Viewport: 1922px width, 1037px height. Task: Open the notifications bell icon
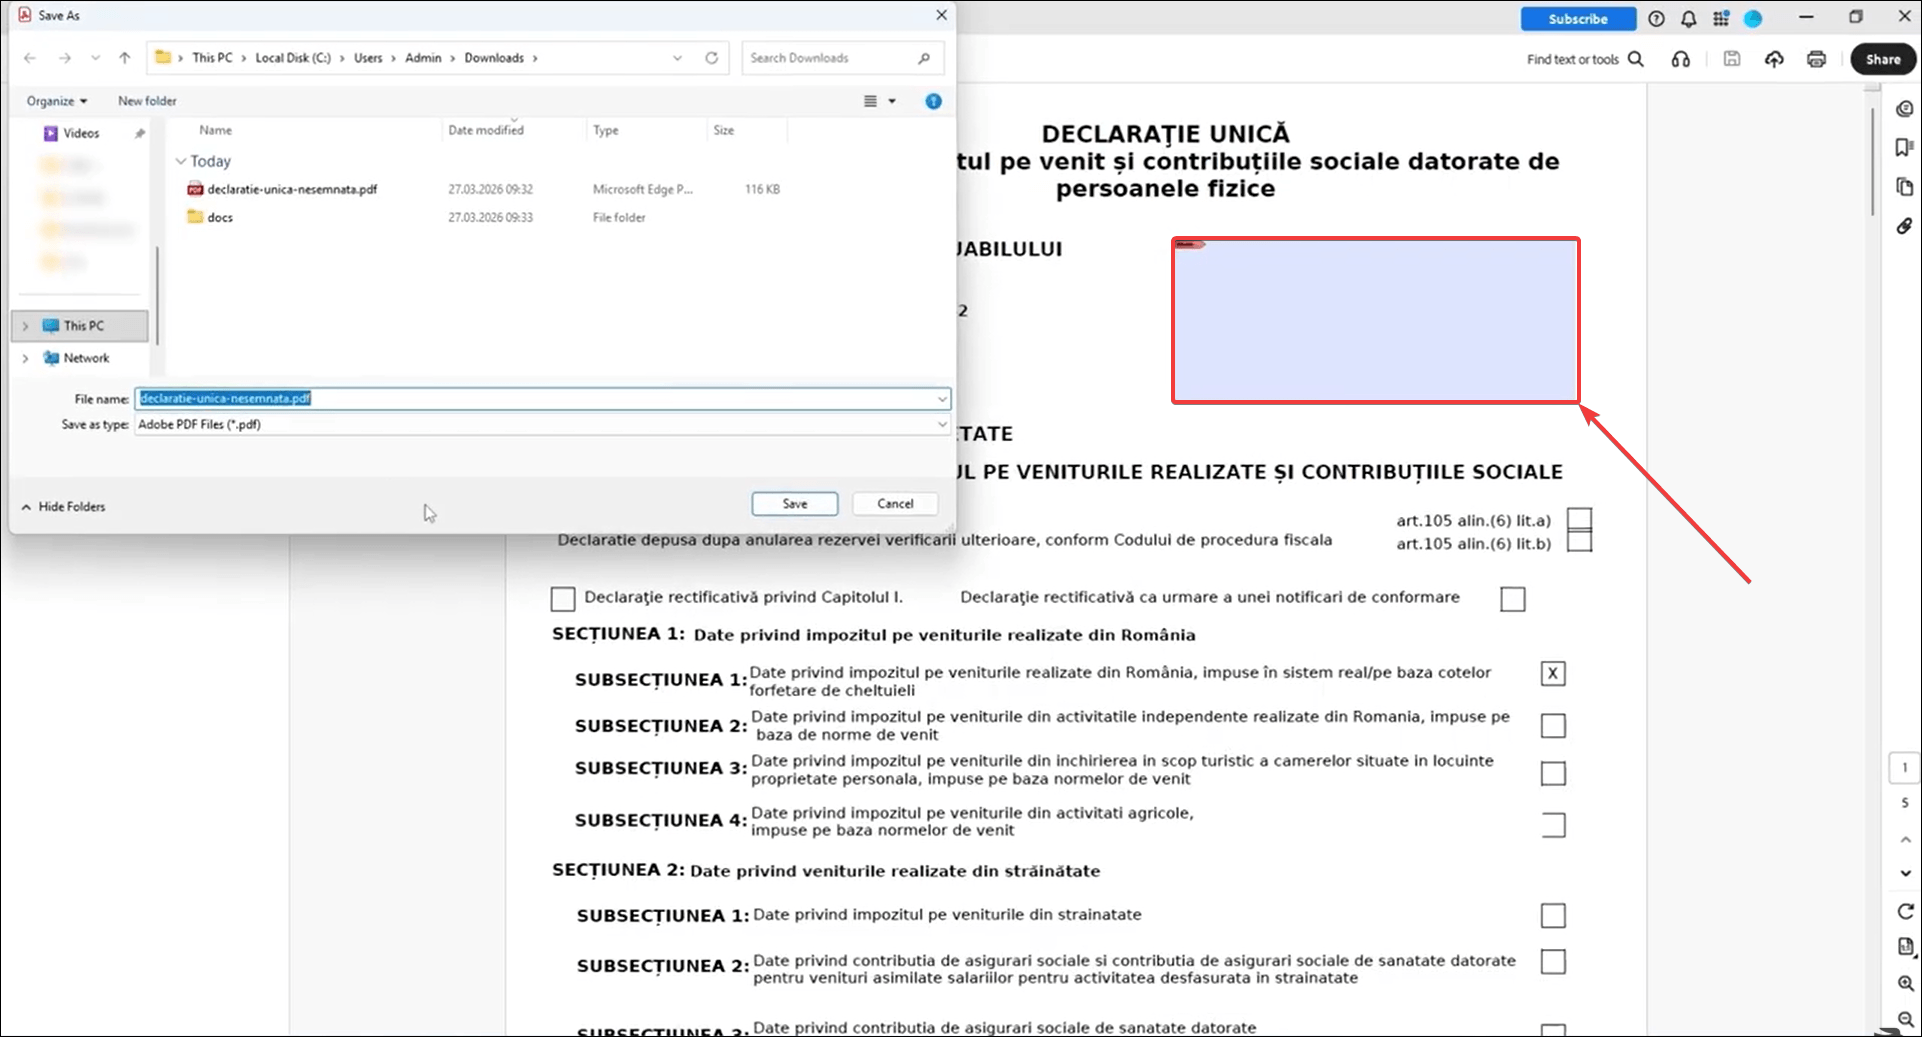(1688, 19)
